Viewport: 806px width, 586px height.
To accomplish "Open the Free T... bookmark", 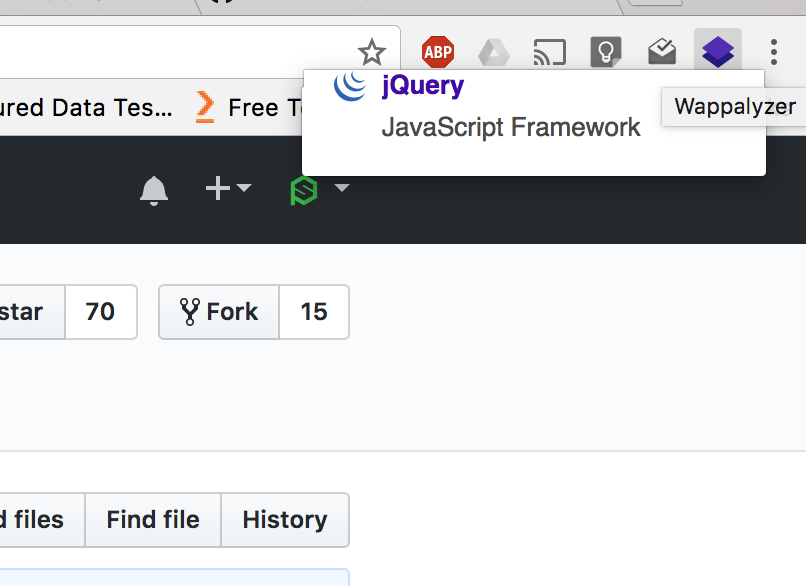I will (249, 107).
